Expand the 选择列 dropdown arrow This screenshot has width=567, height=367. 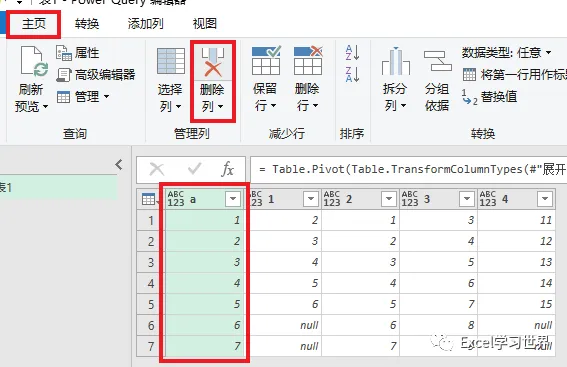(x=179, y=106)
